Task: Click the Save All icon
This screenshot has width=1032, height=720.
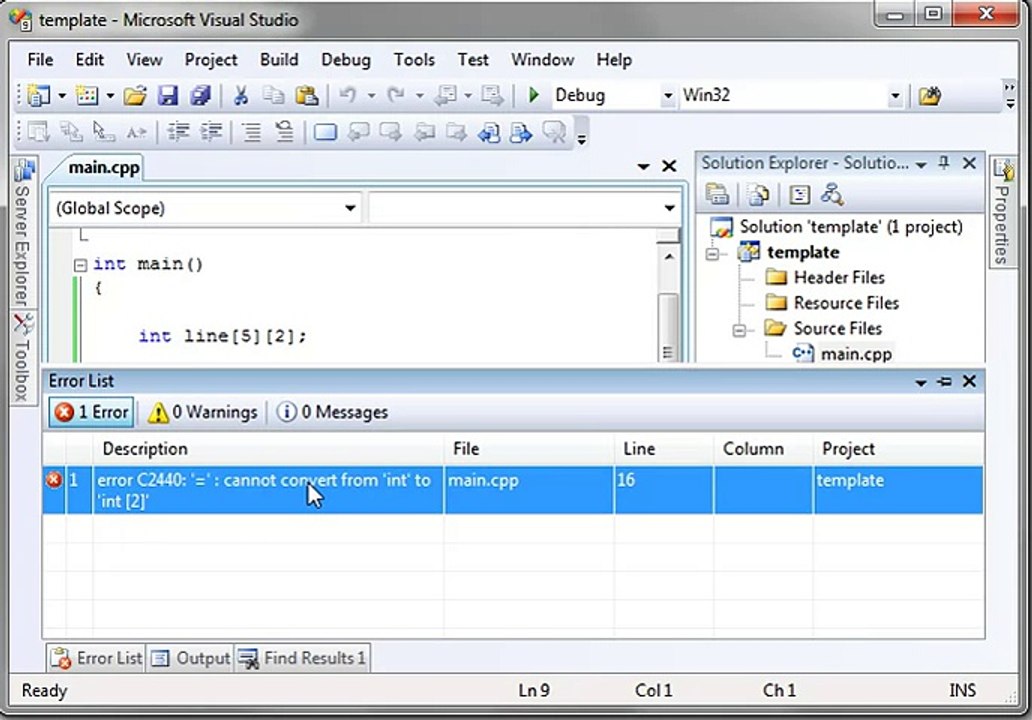Action: [201, 96]
